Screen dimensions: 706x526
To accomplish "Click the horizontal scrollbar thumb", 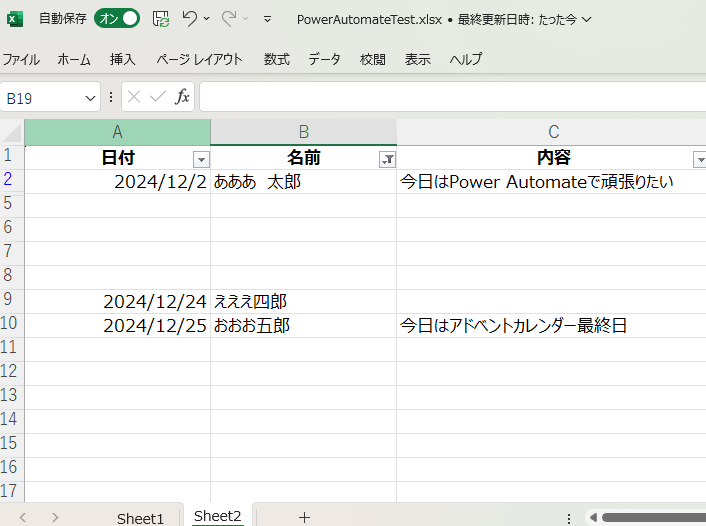I will coord(654,518).
